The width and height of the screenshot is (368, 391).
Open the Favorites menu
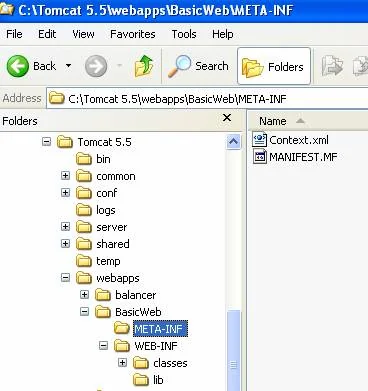coord(133,34)
